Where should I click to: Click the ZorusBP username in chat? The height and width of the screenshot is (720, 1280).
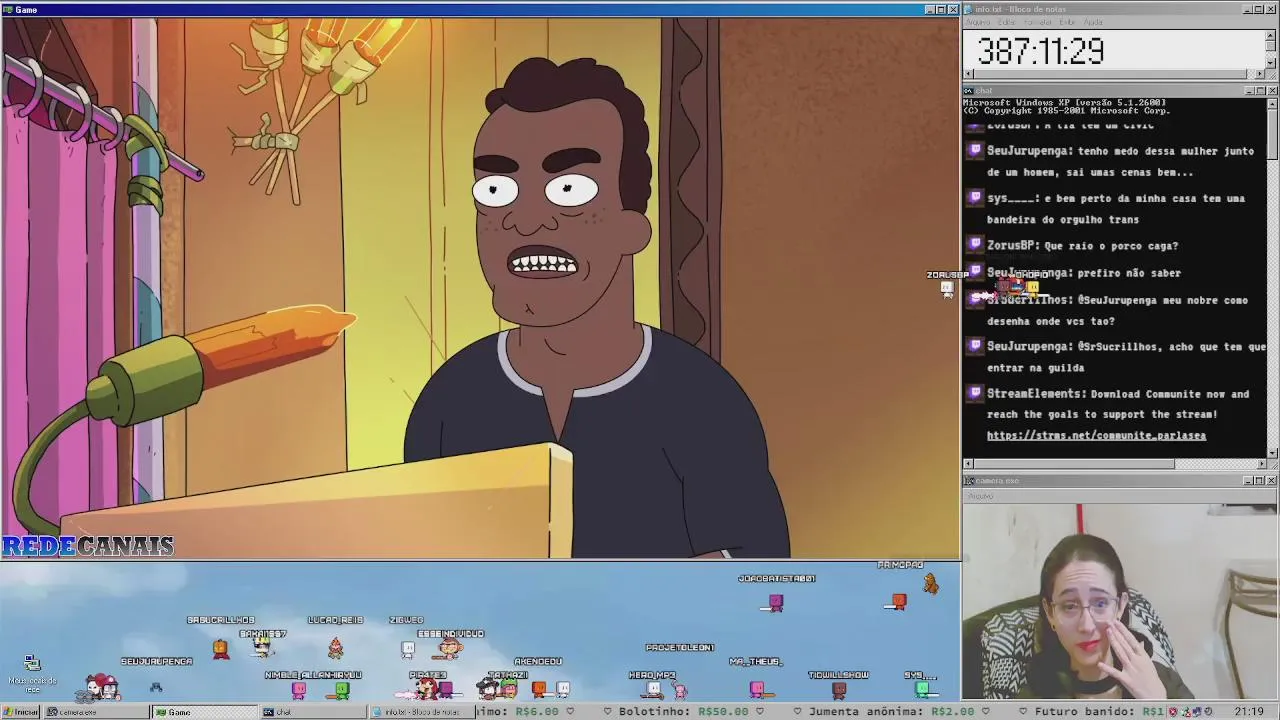tap(1012, 246)
